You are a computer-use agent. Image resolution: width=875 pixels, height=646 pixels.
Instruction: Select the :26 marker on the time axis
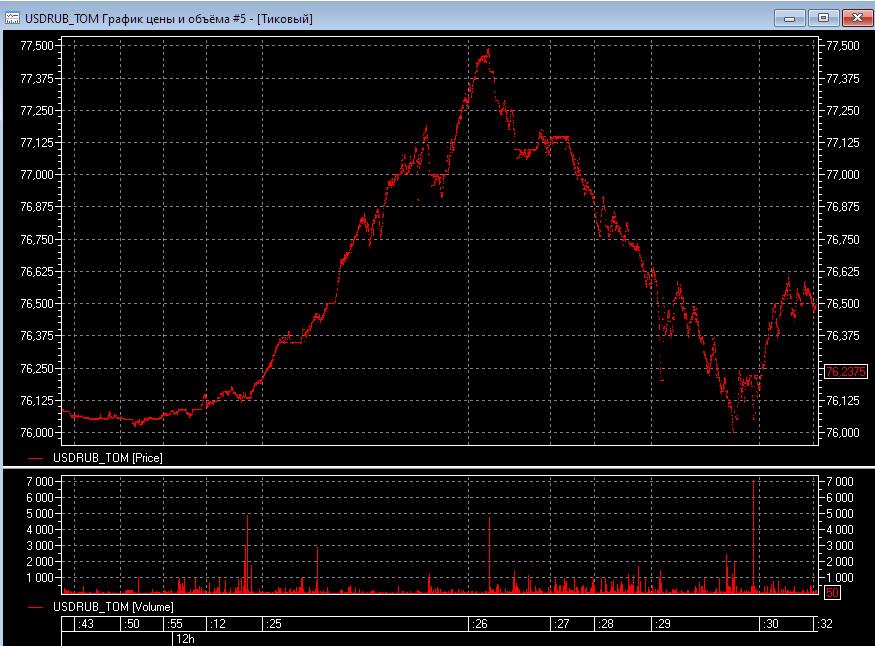click(480, 624)
